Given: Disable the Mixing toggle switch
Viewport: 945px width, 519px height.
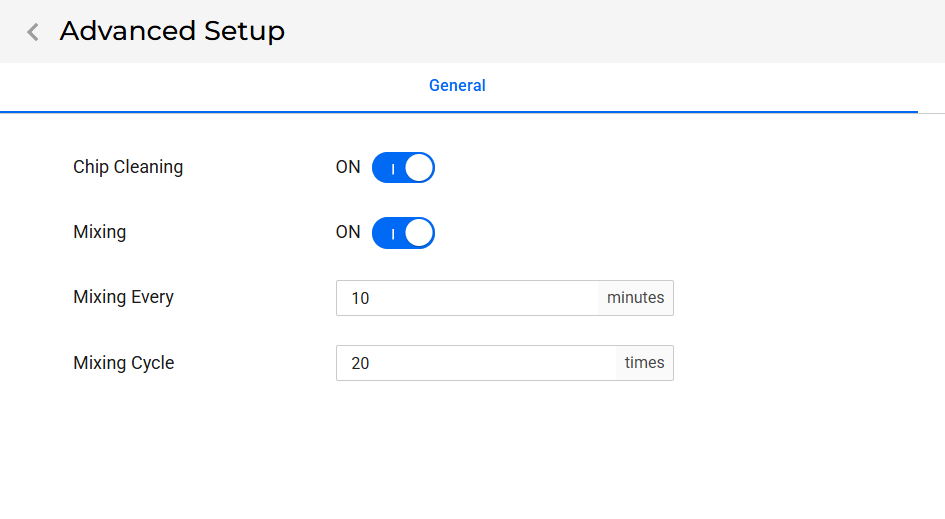Looking at the screenshot, I should 403,233.
